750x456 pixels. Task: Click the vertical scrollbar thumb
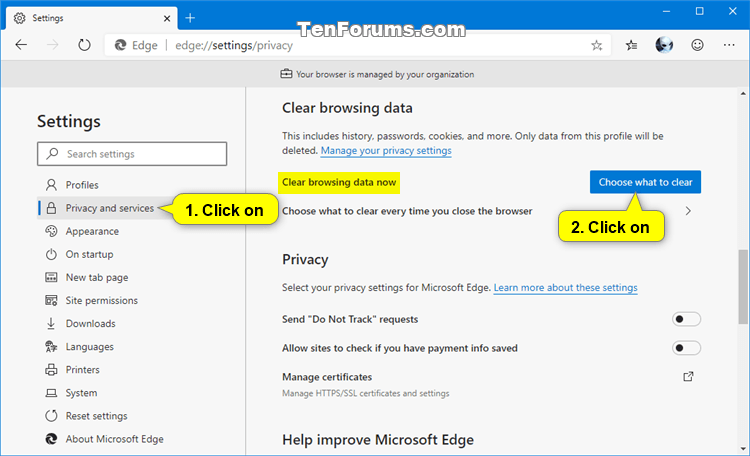tap(743, 287)
